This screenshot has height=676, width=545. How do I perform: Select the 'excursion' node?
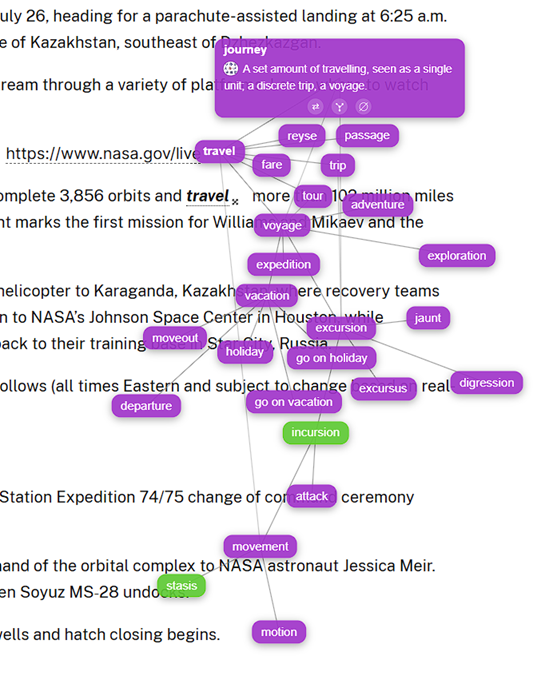(x=341, y=328)
